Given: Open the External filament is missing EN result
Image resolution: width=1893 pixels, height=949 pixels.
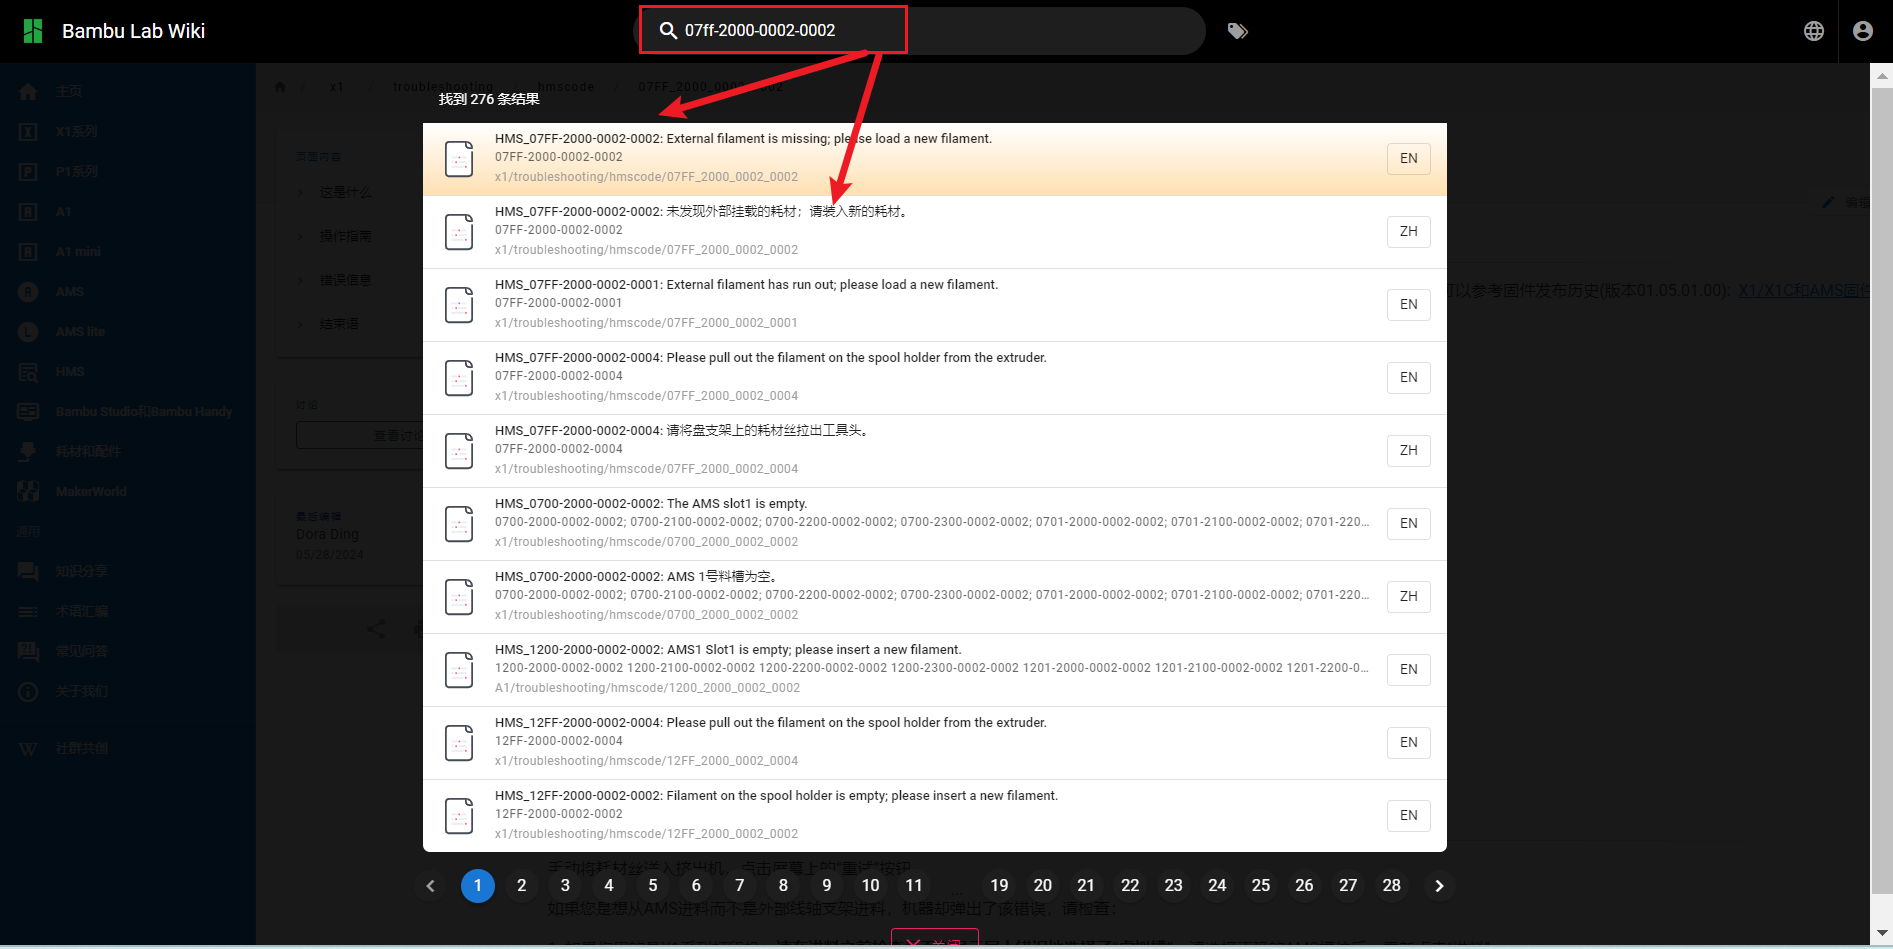Looking at the screenshot, I should (x=935, y=159).
